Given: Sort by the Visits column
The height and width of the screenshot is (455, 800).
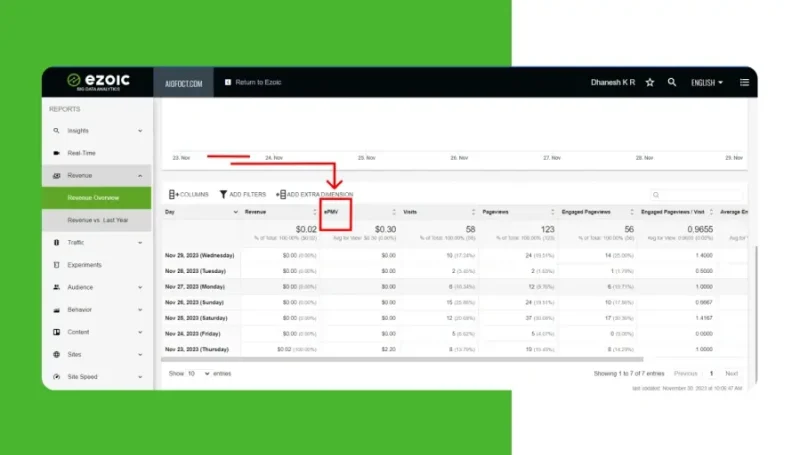Looking at the screenshot, I should pos(439,212).
